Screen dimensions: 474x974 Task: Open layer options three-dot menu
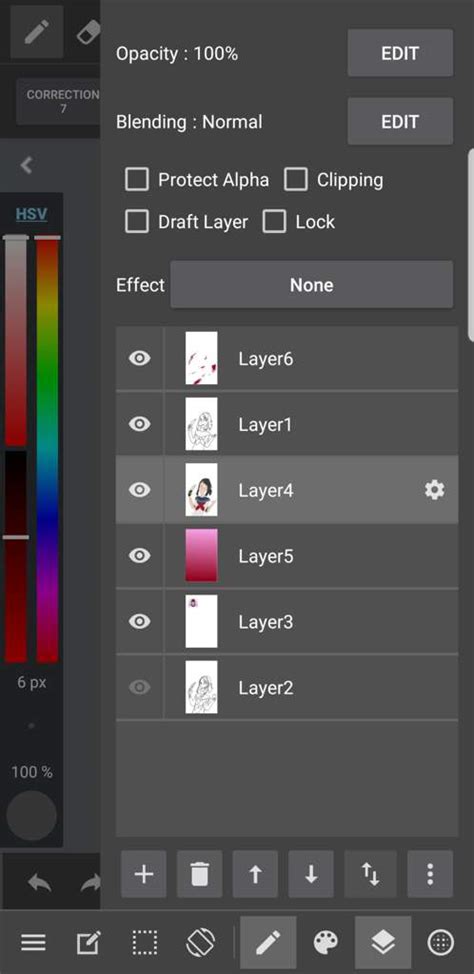click(430, 874)
